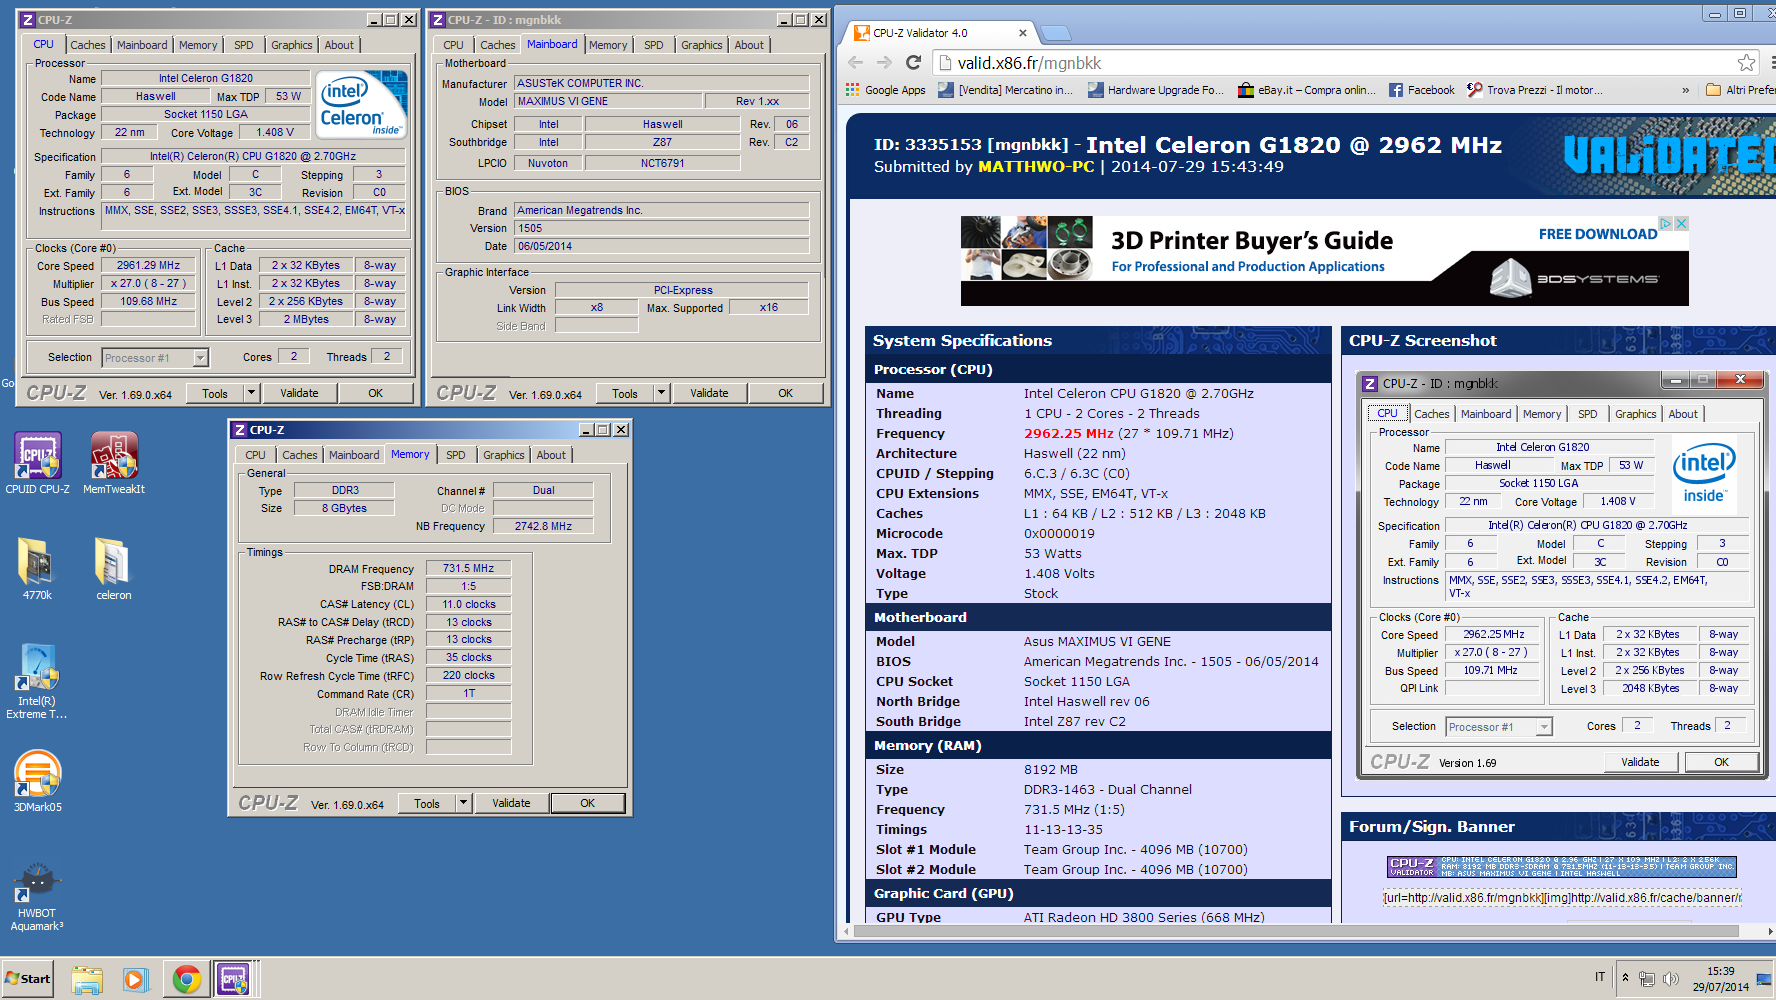Expand Tools dropdown arrow in Mainboard window

(662, 393)
